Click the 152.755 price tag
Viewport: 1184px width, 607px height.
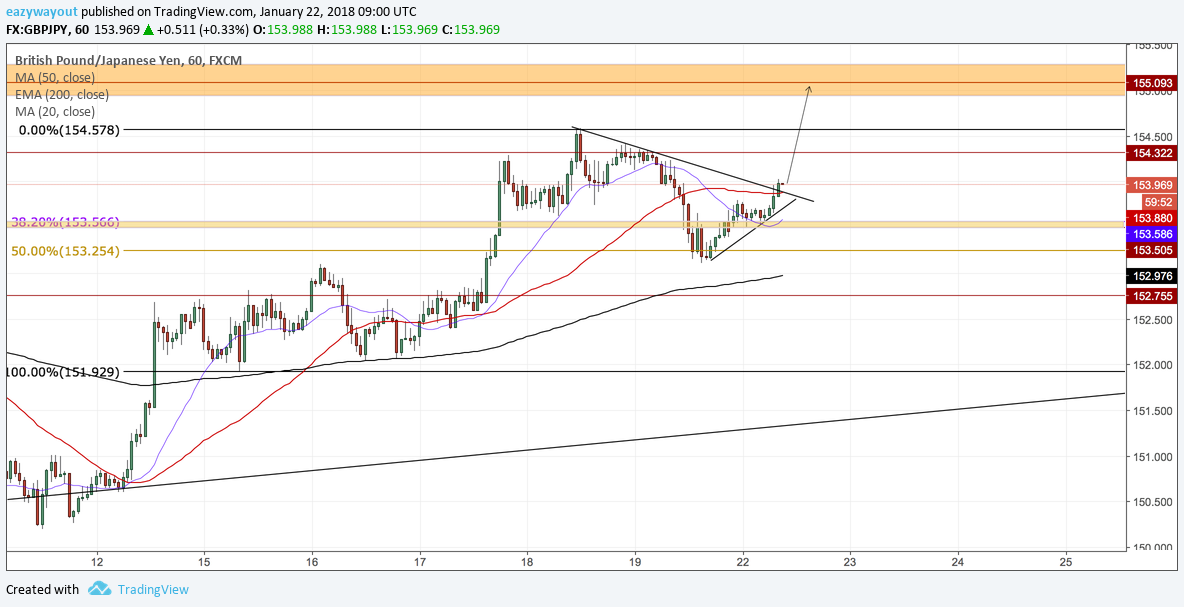point(1152,296)
